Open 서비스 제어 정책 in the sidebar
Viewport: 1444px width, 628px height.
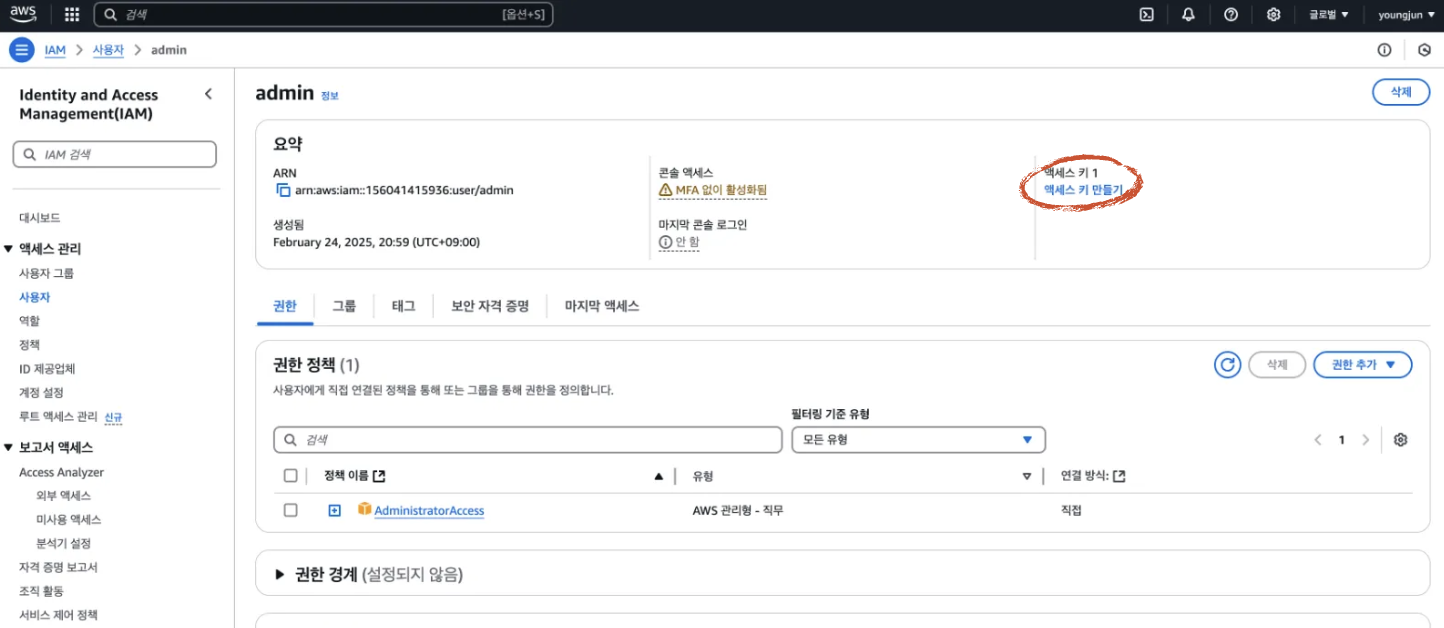pyautogui.click(x=58, y=615)
